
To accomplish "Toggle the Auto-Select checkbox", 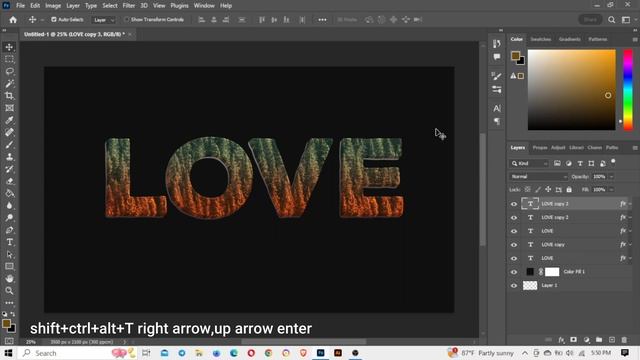I will click(53, 19).
